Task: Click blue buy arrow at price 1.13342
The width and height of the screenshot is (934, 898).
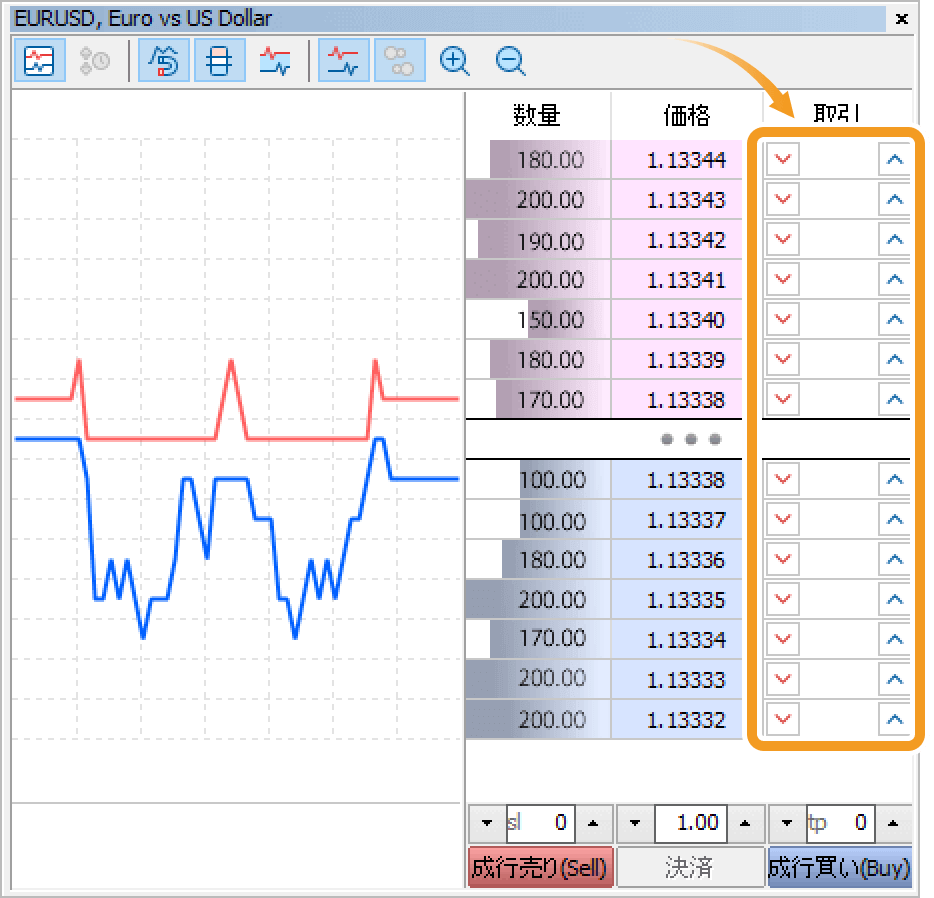Action: click(x=894, y=239)
